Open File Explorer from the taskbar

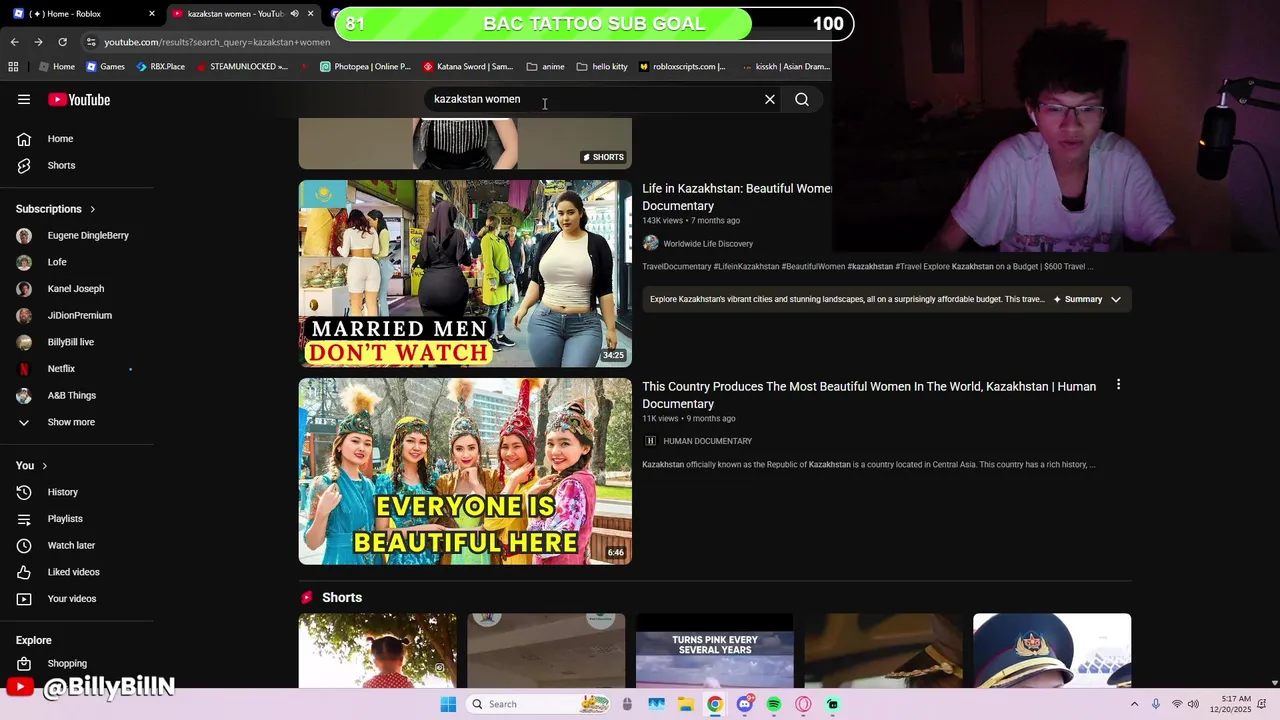686,704
